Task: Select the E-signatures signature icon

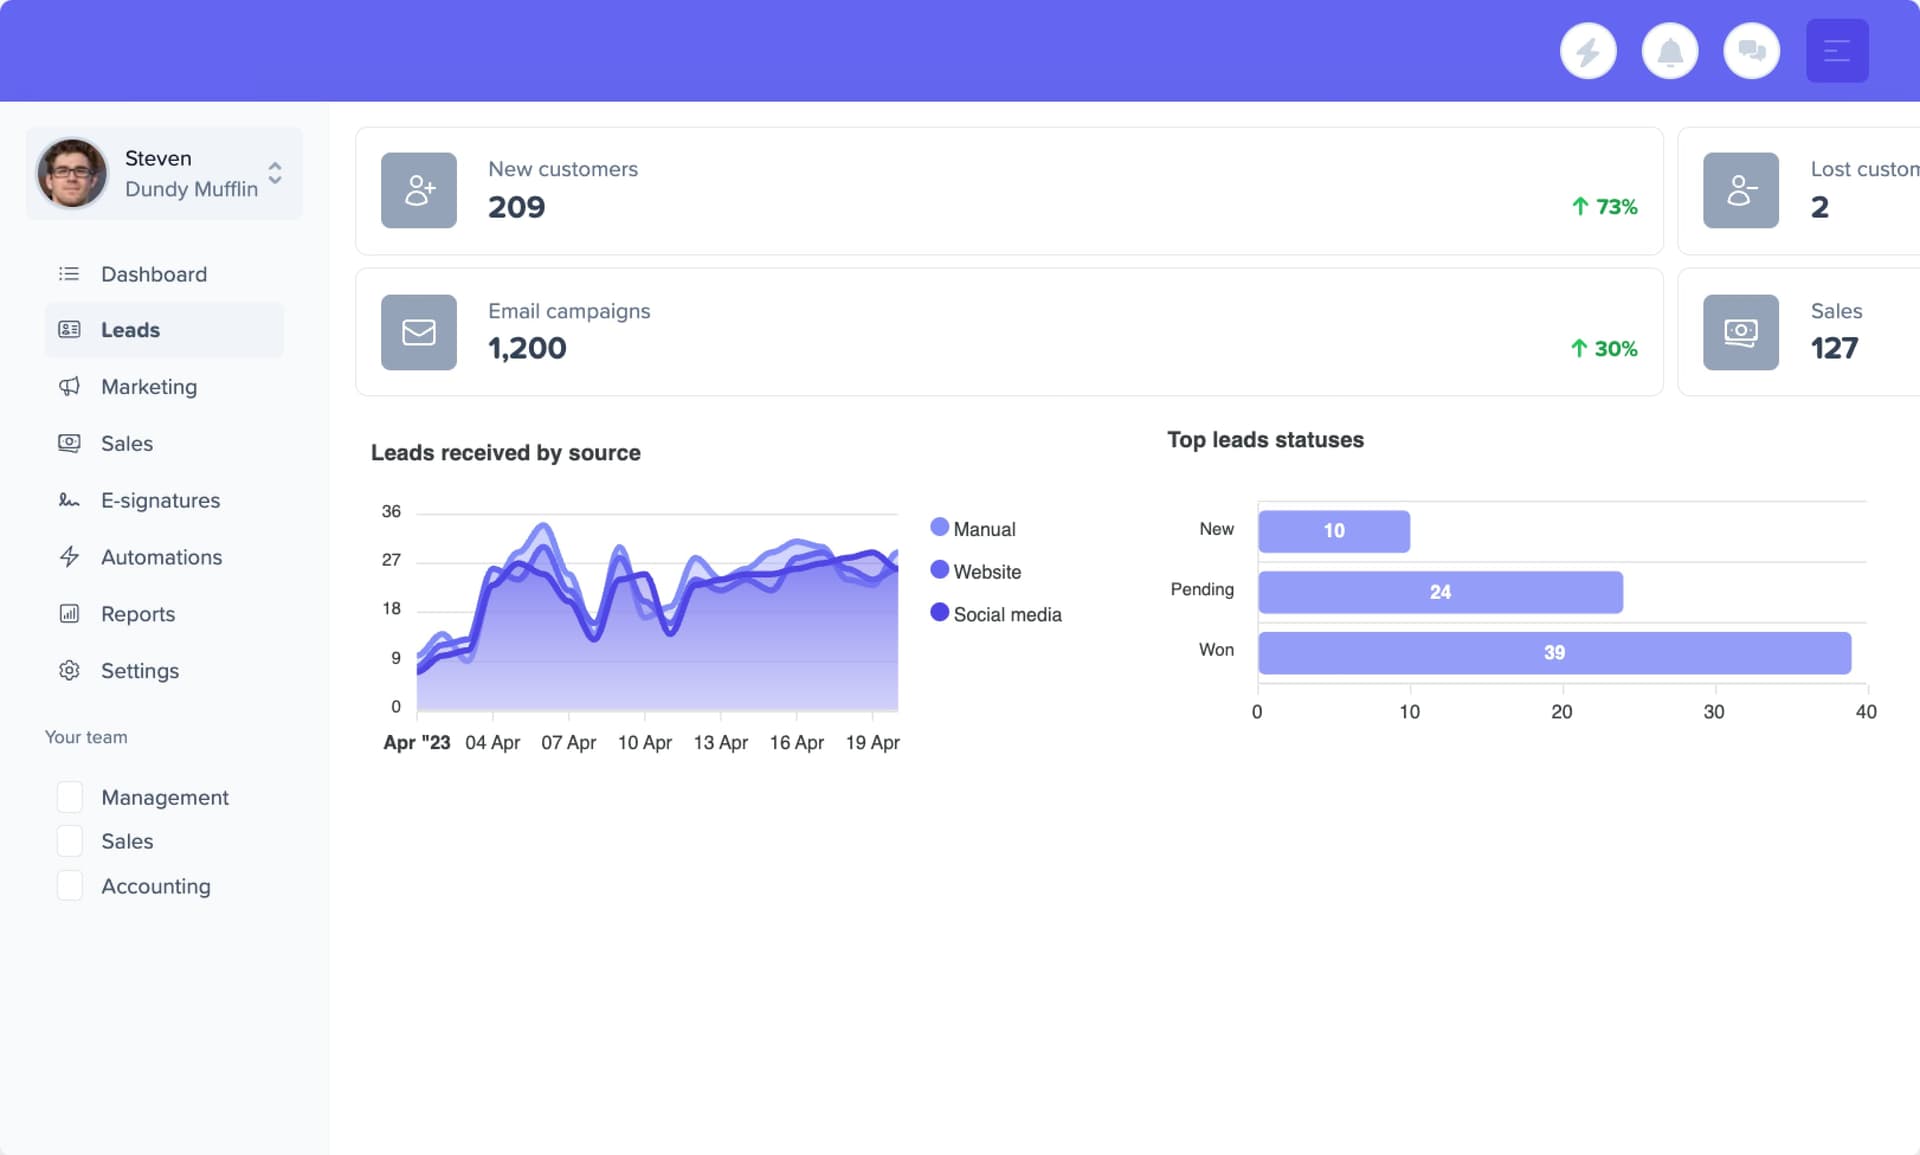Action: [x=69, y=500]
